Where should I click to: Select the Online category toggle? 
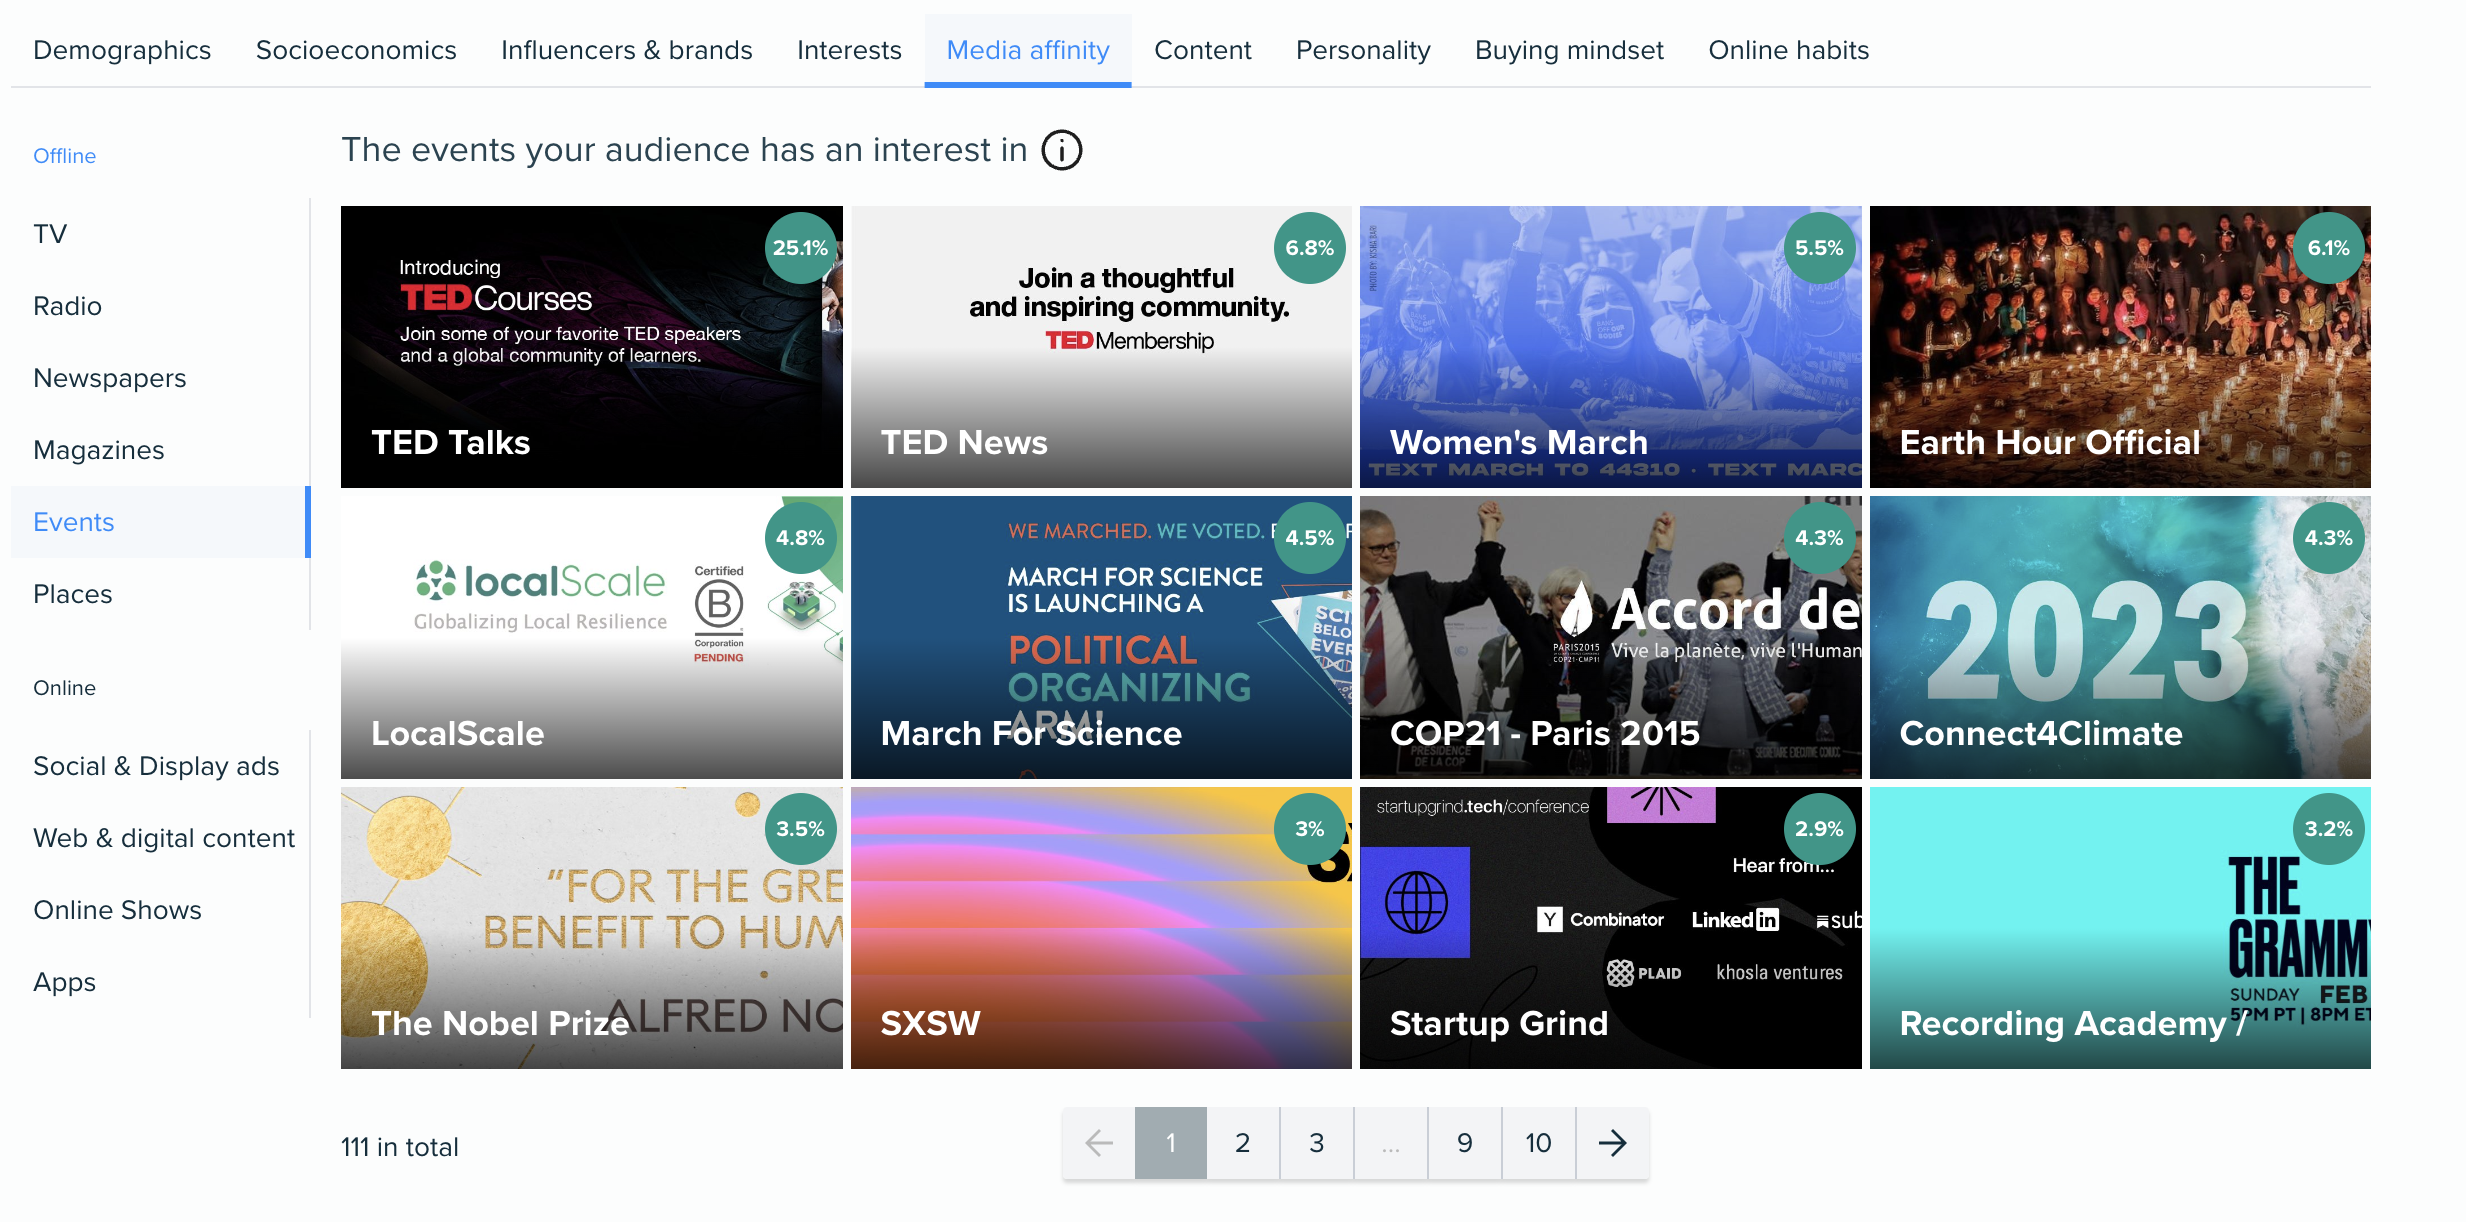[64, 687]
